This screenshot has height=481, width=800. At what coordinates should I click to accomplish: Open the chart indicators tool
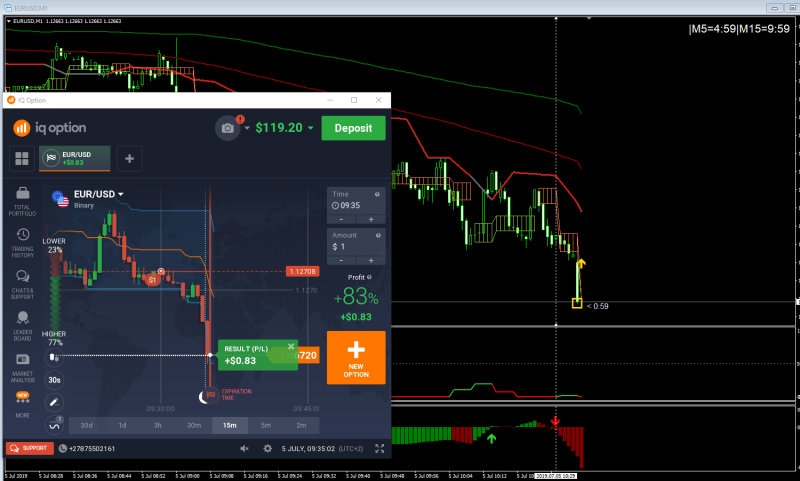pyautogui.click(x=54, y=424)
